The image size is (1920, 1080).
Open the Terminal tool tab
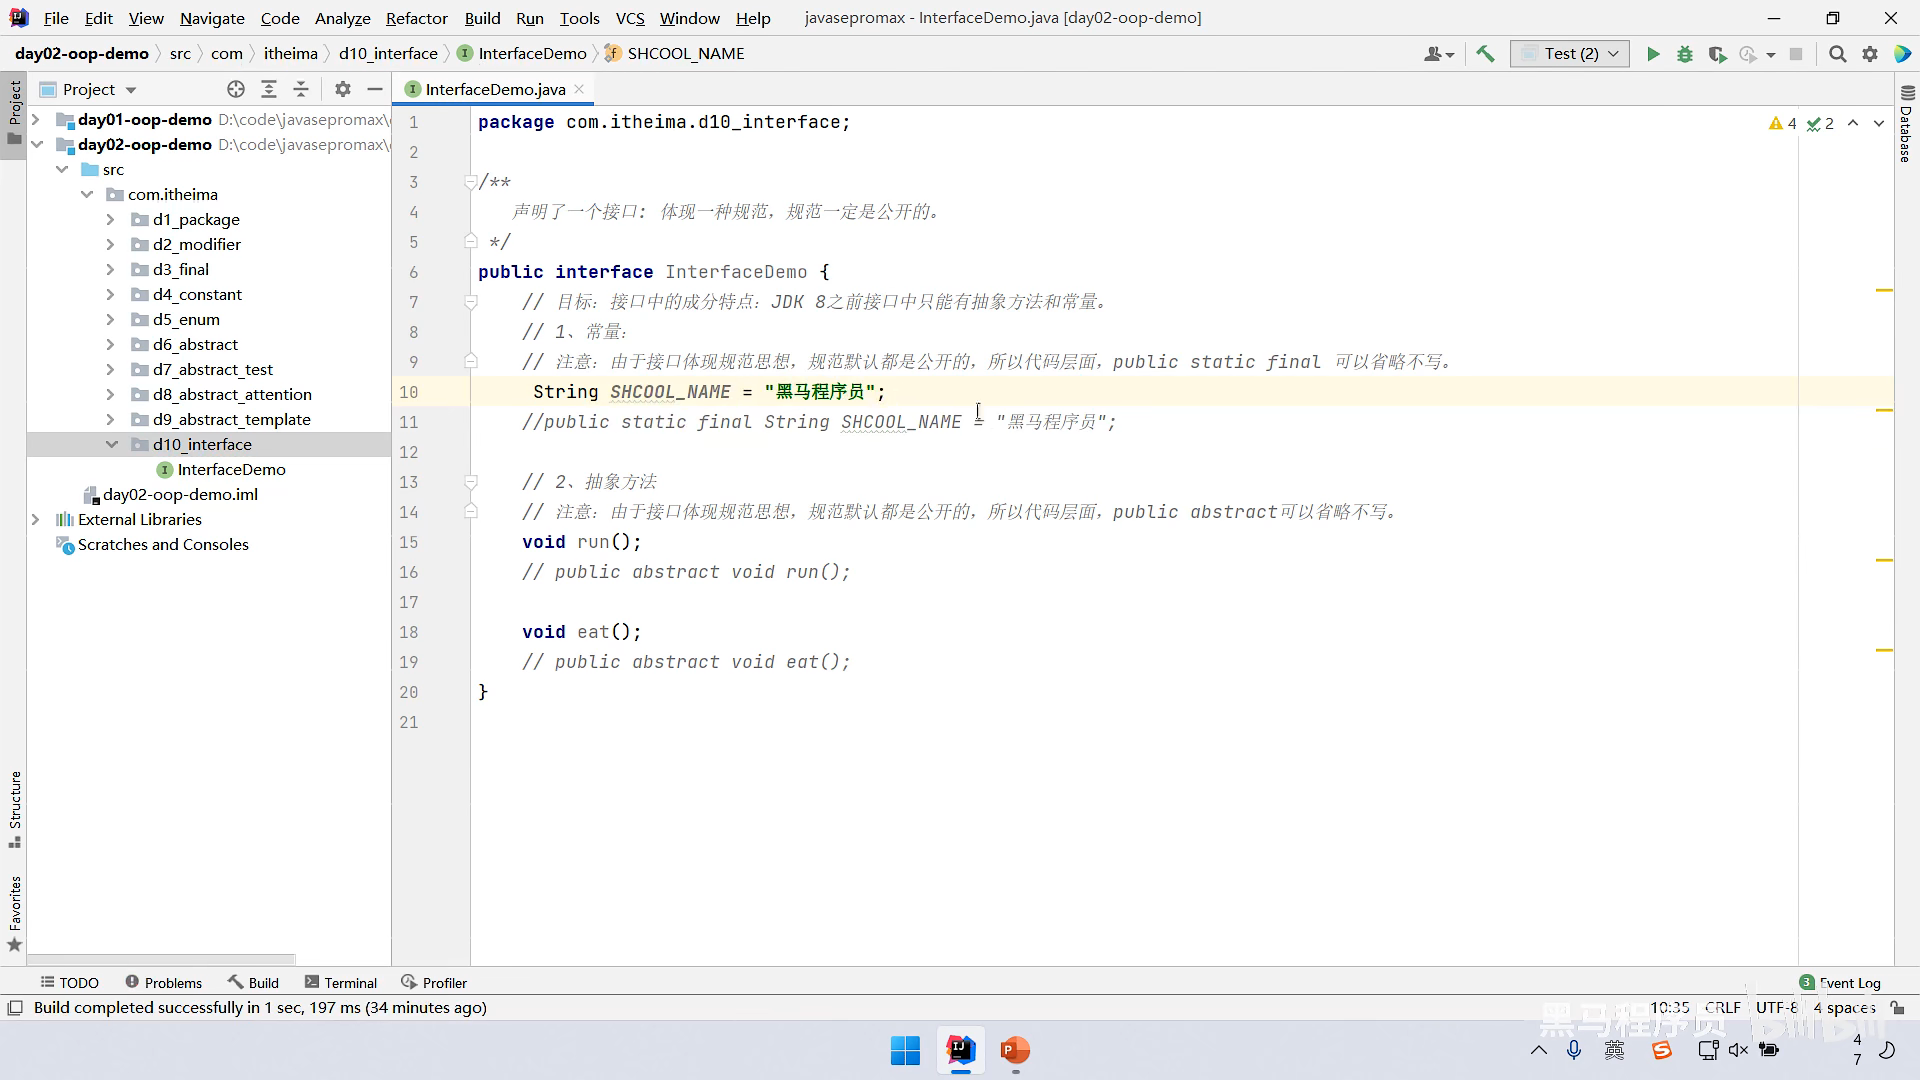pyautogui.click(x=341, y=982)
